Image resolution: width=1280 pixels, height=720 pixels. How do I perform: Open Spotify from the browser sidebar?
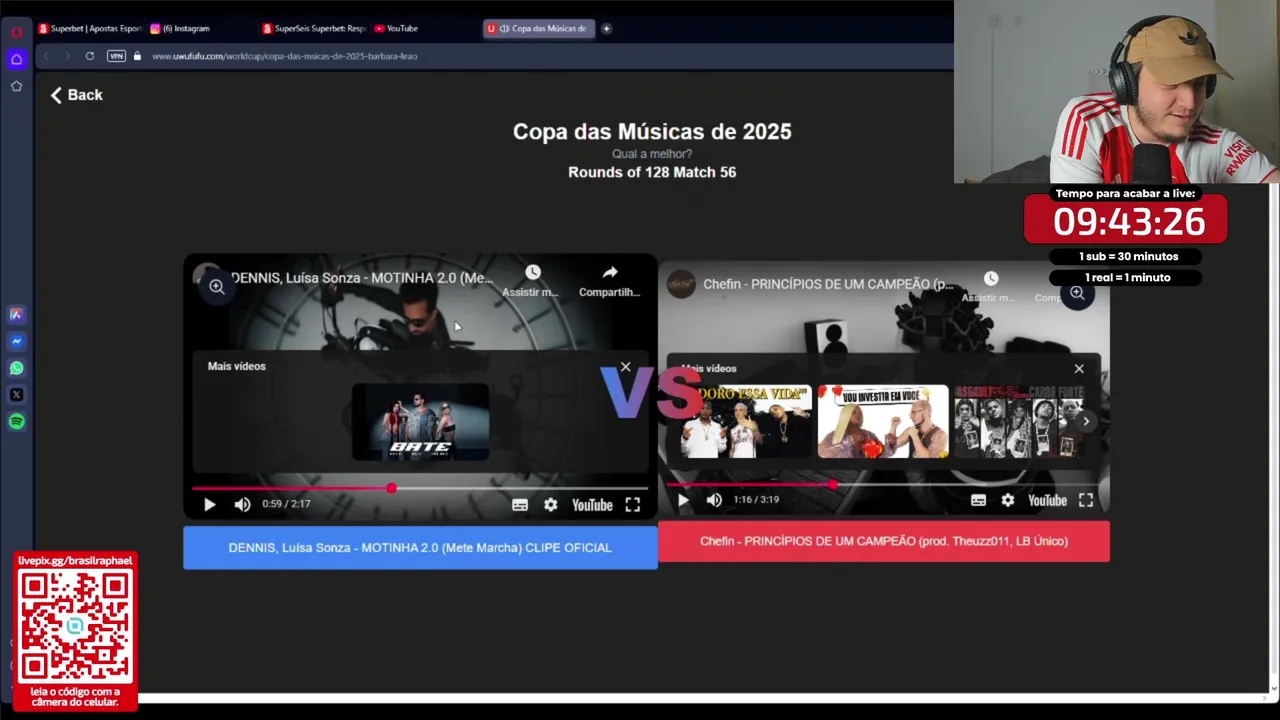[x=16, y=422]
